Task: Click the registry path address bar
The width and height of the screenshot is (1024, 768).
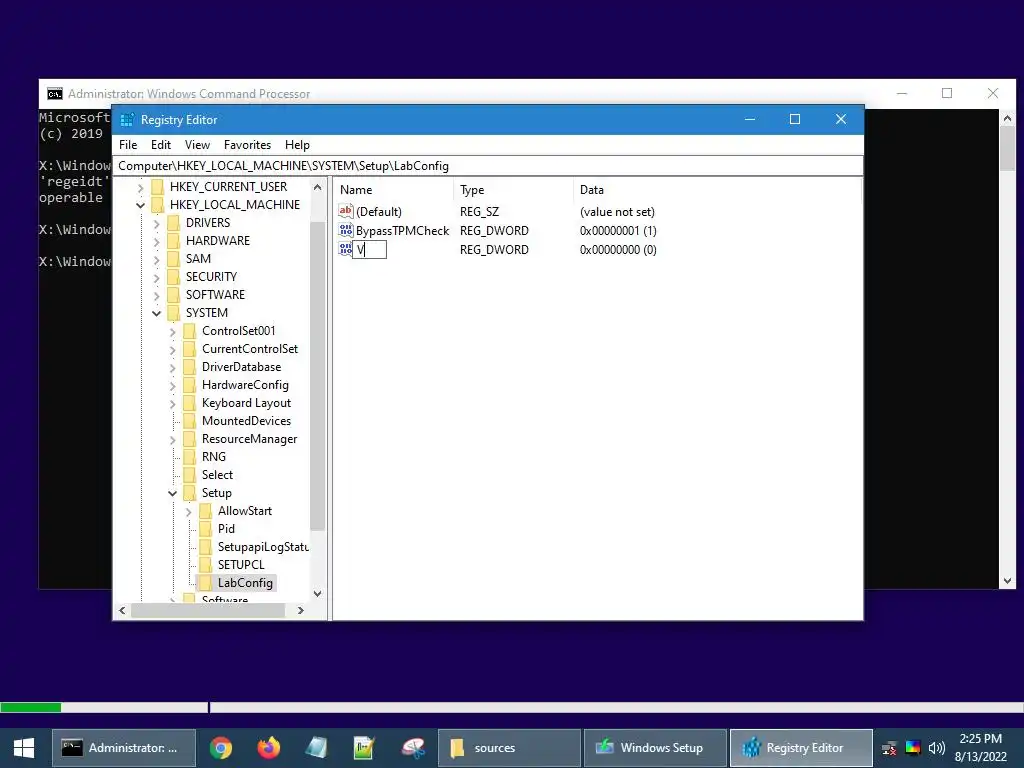Action: [x=488, y=166]
